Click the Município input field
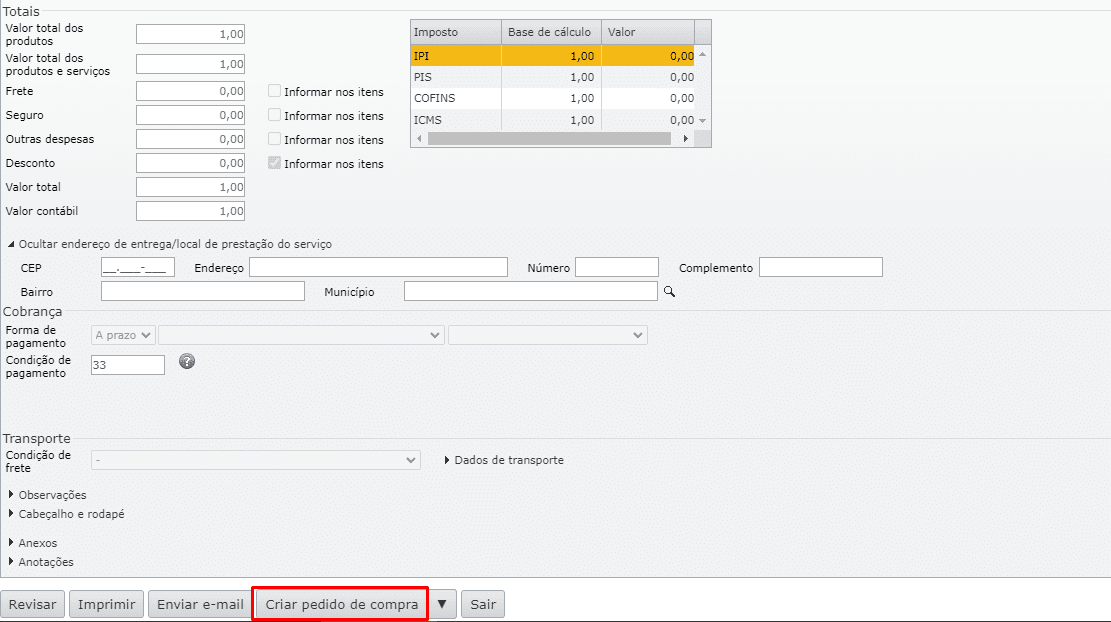 click(531, 291)
